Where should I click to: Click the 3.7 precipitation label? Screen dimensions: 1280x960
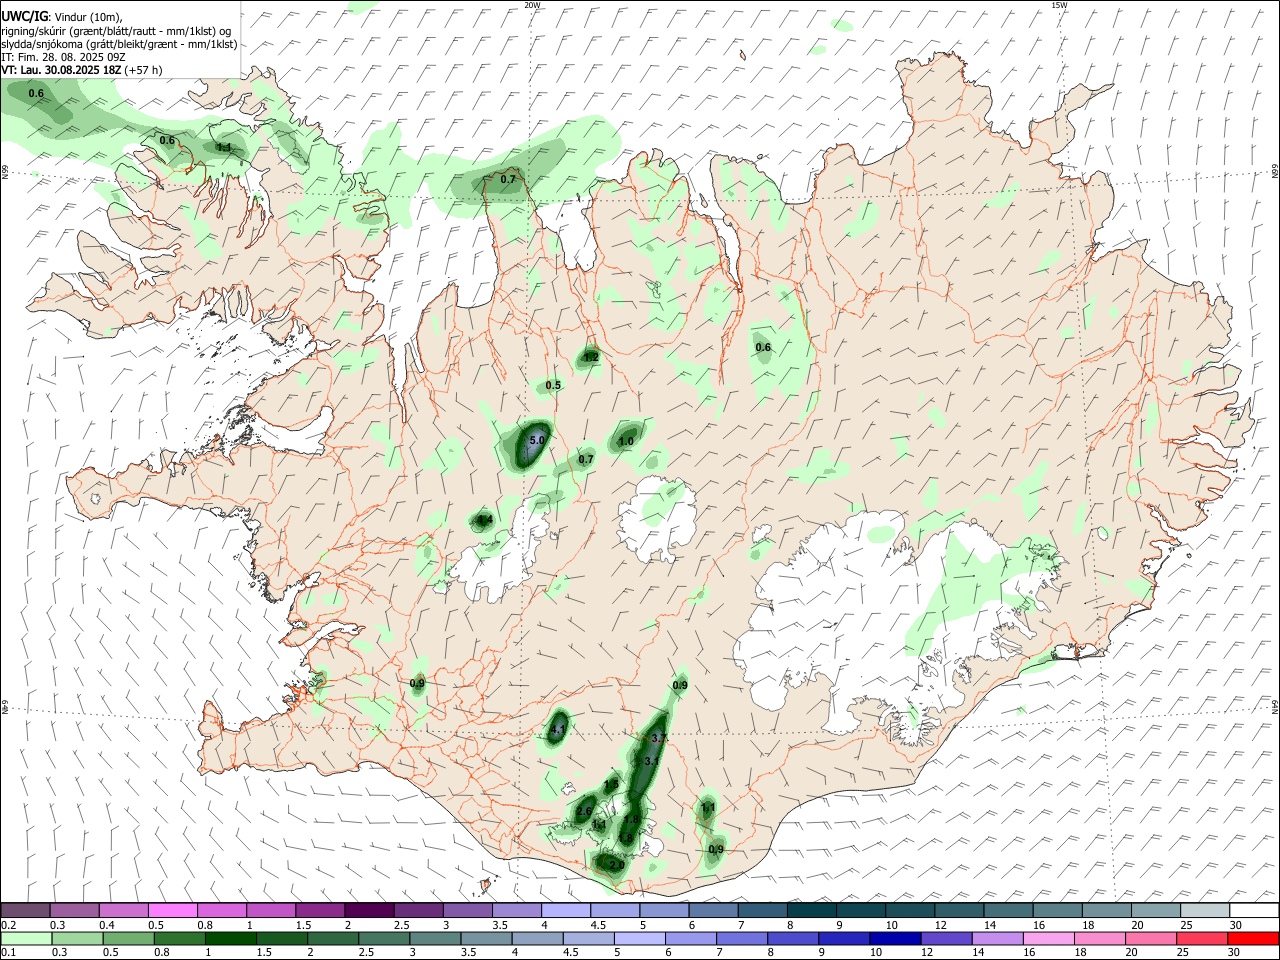[657, 738]
